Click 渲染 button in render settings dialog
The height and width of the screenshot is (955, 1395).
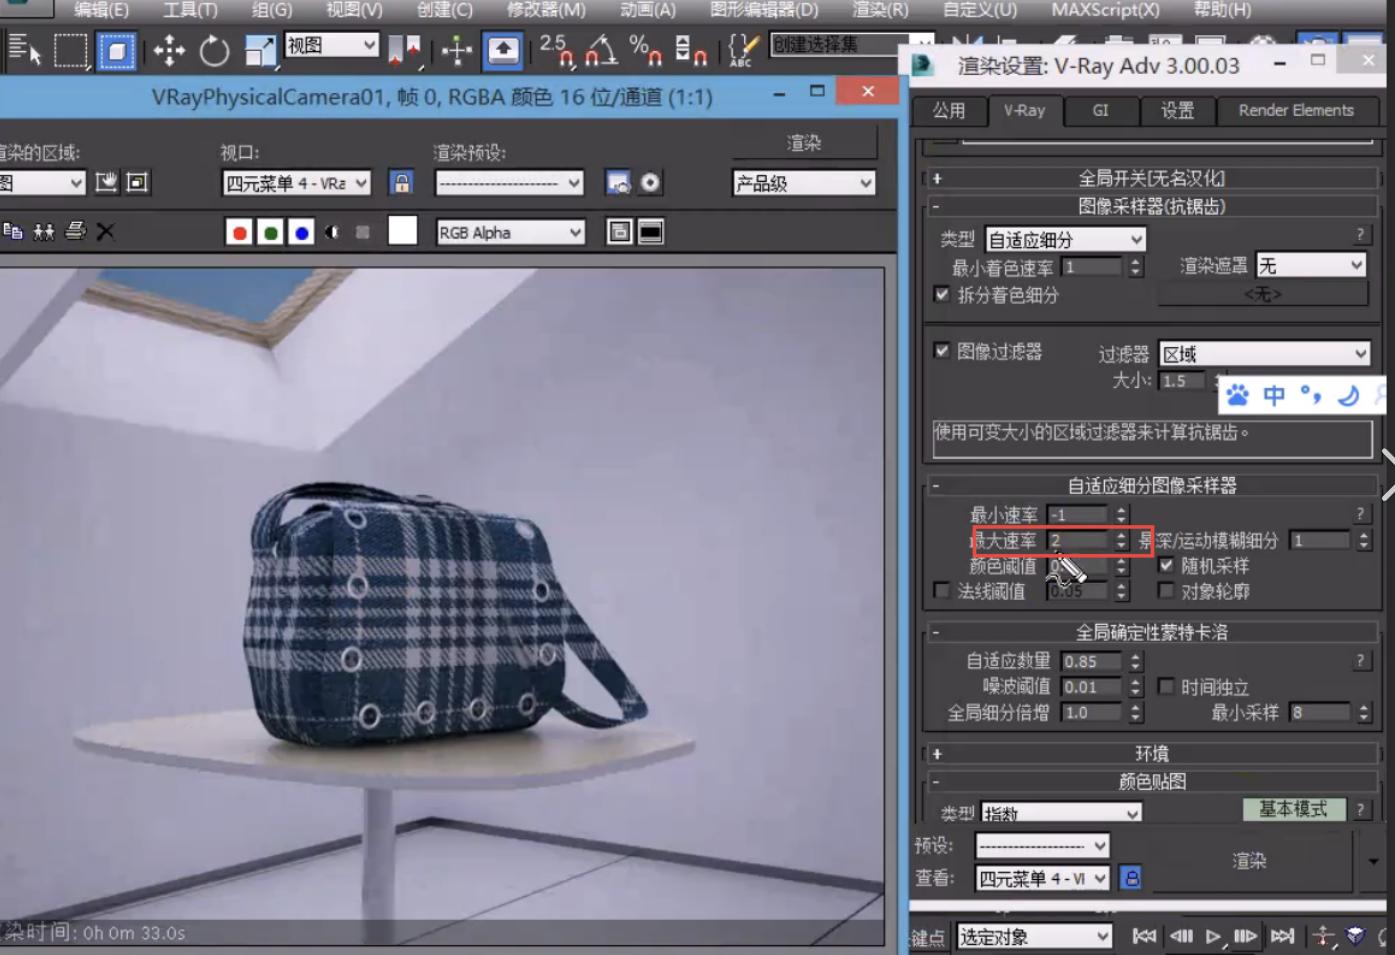(1249, 861)
